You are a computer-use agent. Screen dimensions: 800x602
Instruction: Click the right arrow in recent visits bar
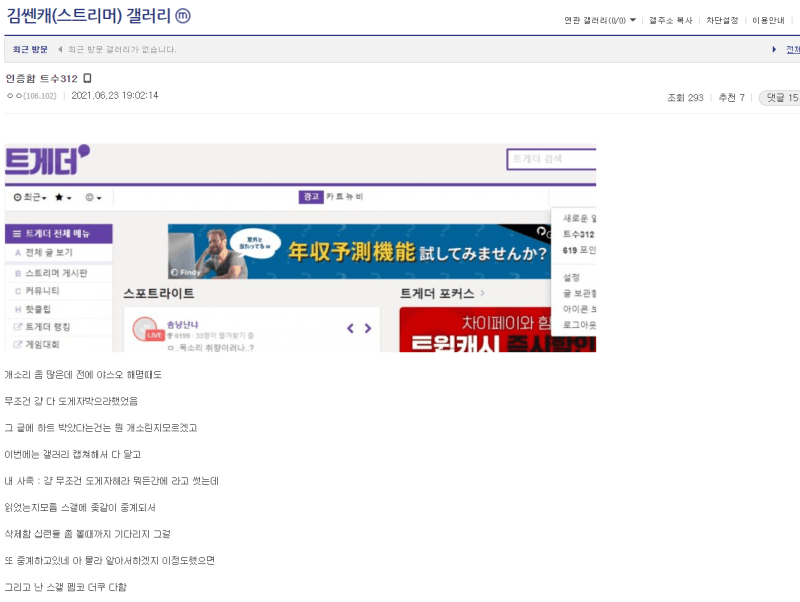tap(774, 49)
